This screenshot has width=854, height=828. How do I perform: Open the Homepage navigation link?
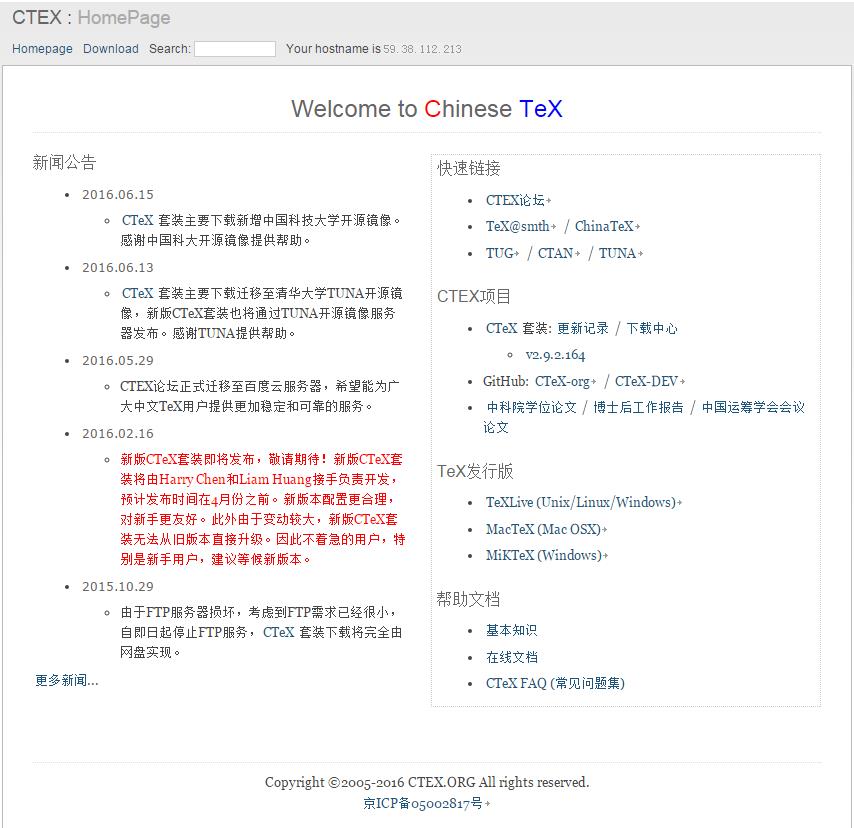click(42, 48)
